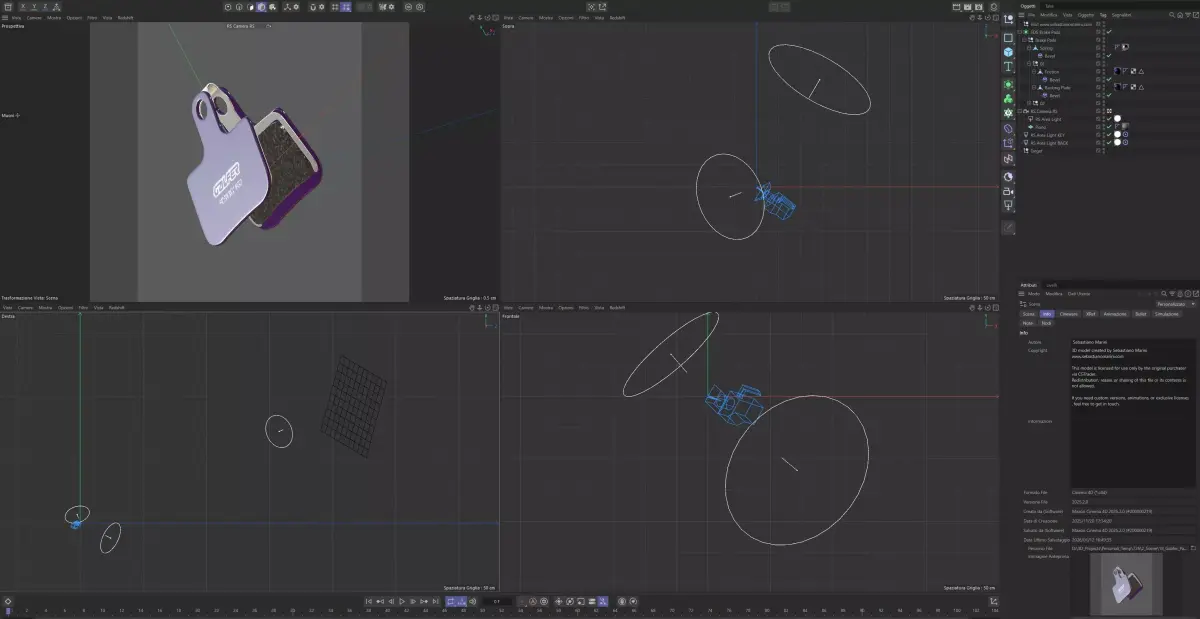Click the RS Camera RS camera icon

[1025, 111]
